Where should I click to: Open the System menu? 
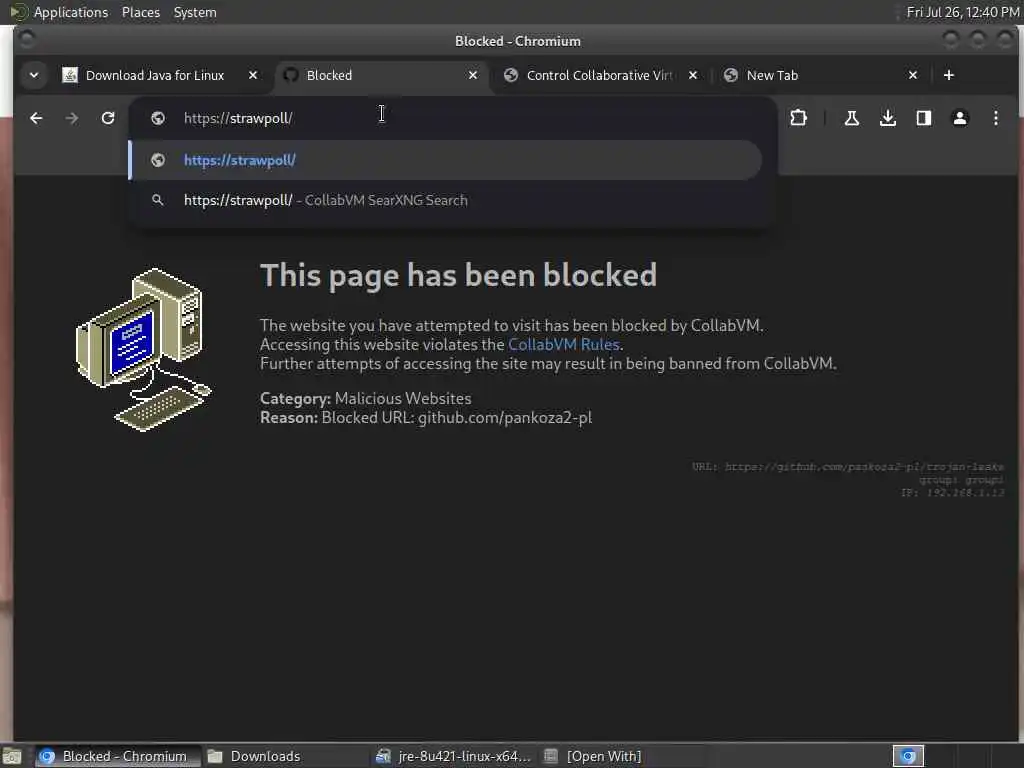195,12
